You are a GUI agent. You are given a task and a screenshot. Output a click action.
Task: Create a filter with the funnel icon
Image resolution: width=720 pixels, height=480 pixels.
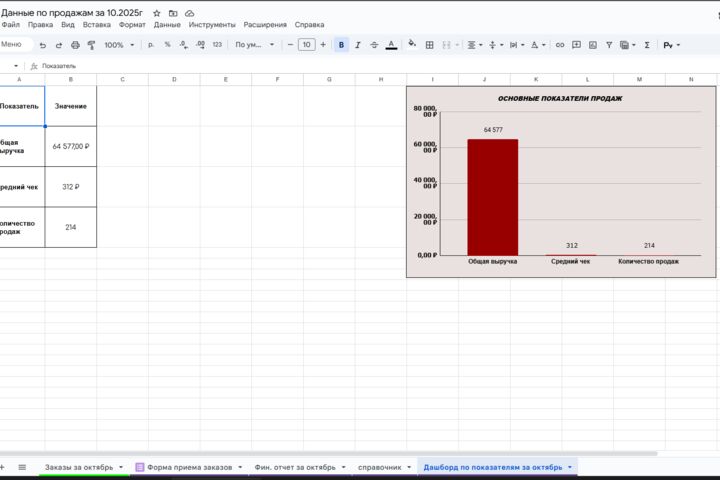[x=609, y=45]
